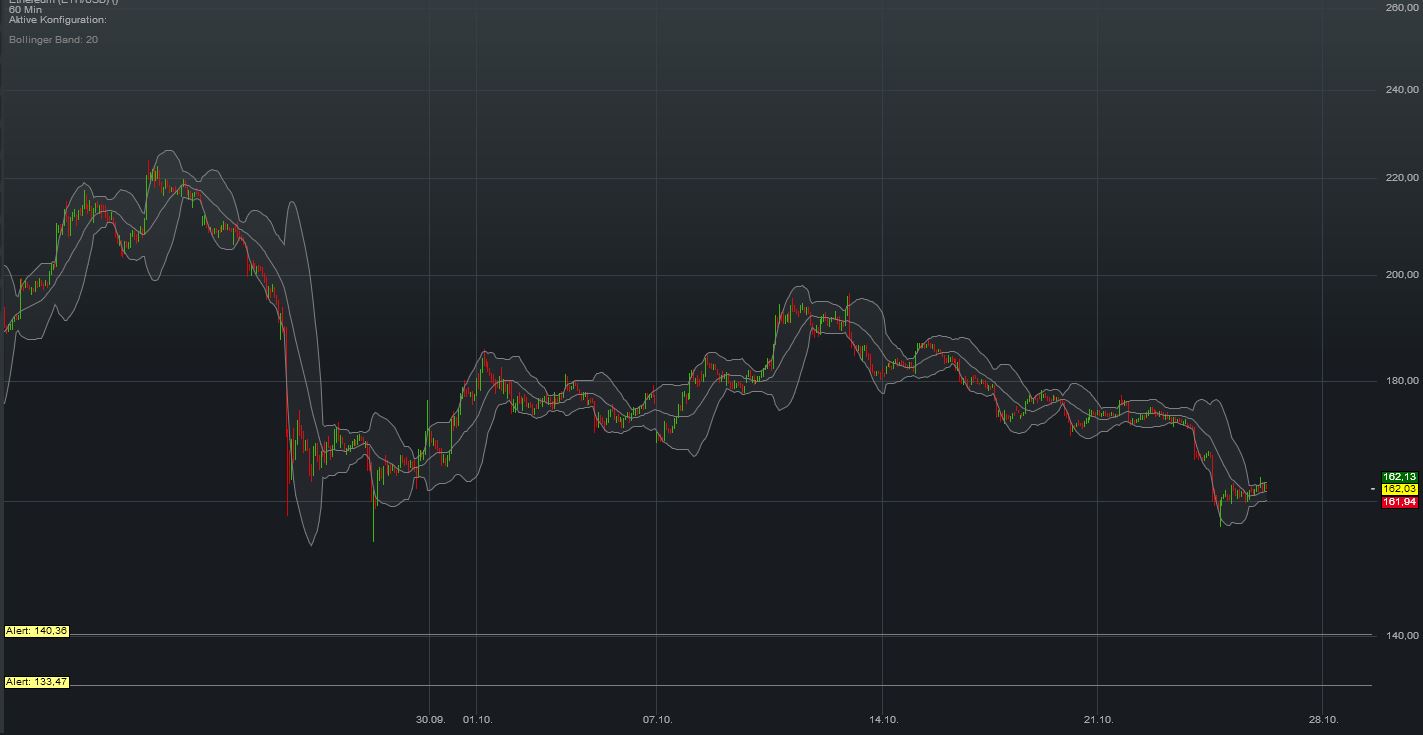Click the 220,00 price axis label
This screenshot has width=1423, height=735.
point(1402,178)
